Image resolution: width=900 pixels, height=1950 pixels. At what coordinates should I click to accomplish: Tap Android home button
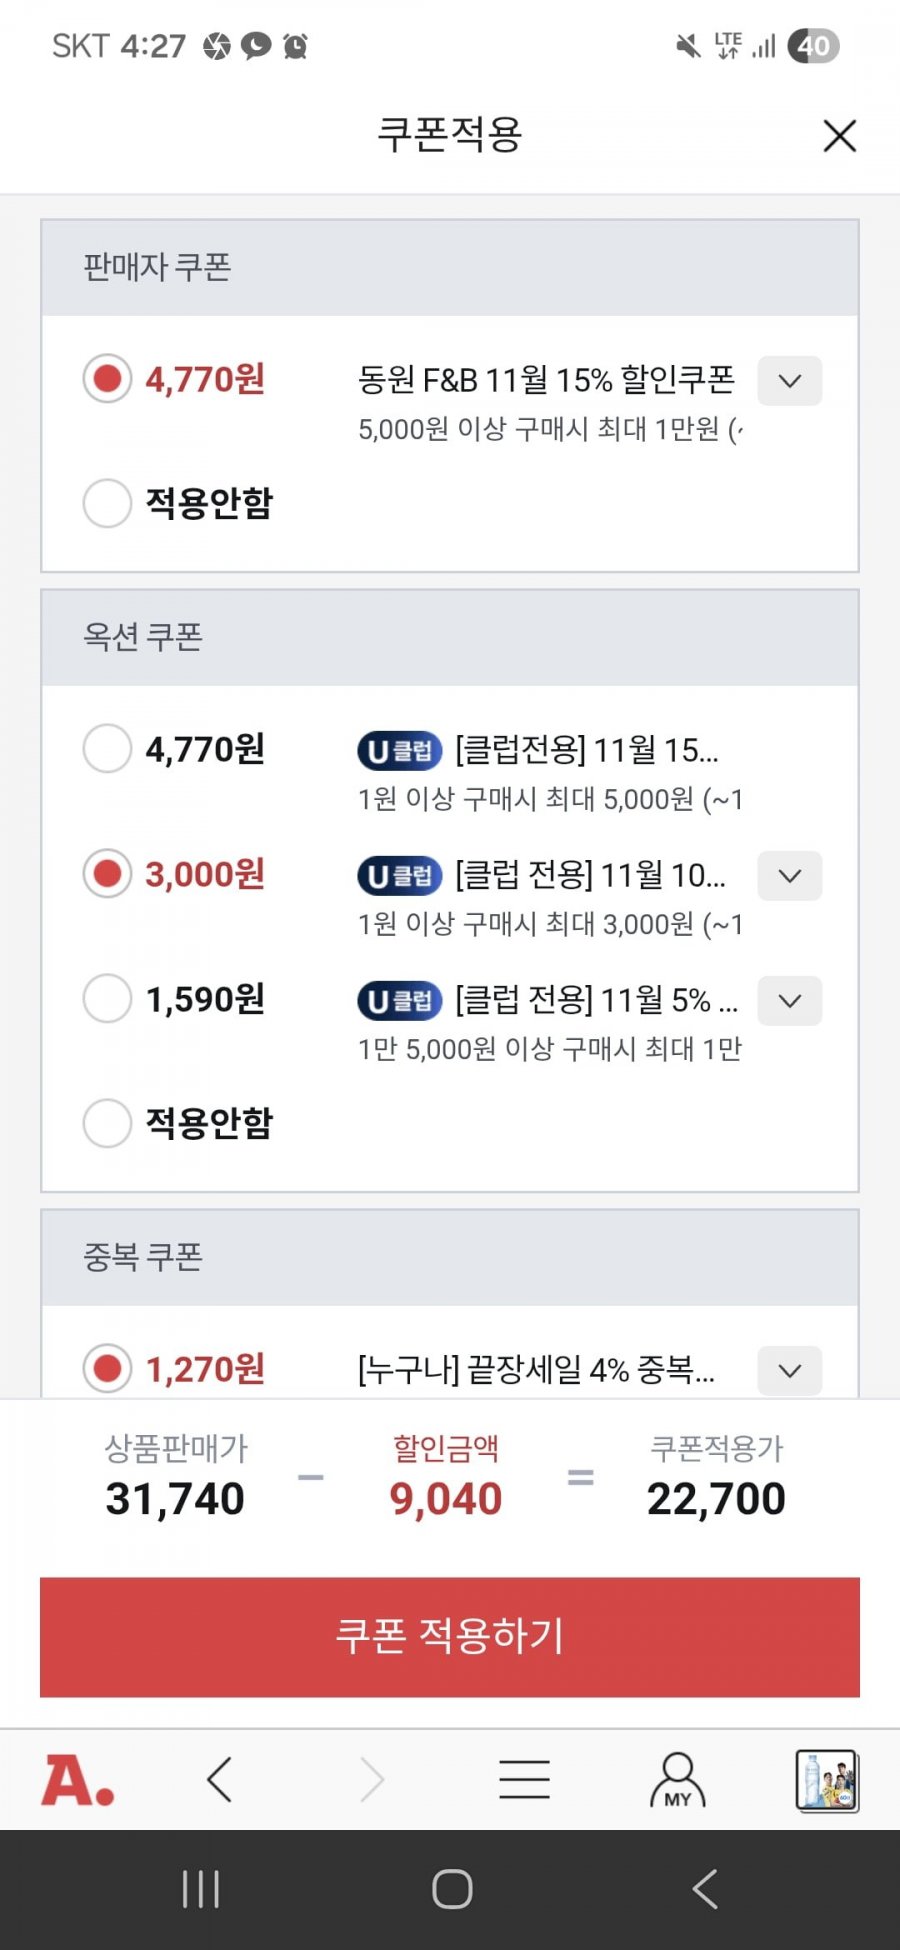click(452, 1889)
